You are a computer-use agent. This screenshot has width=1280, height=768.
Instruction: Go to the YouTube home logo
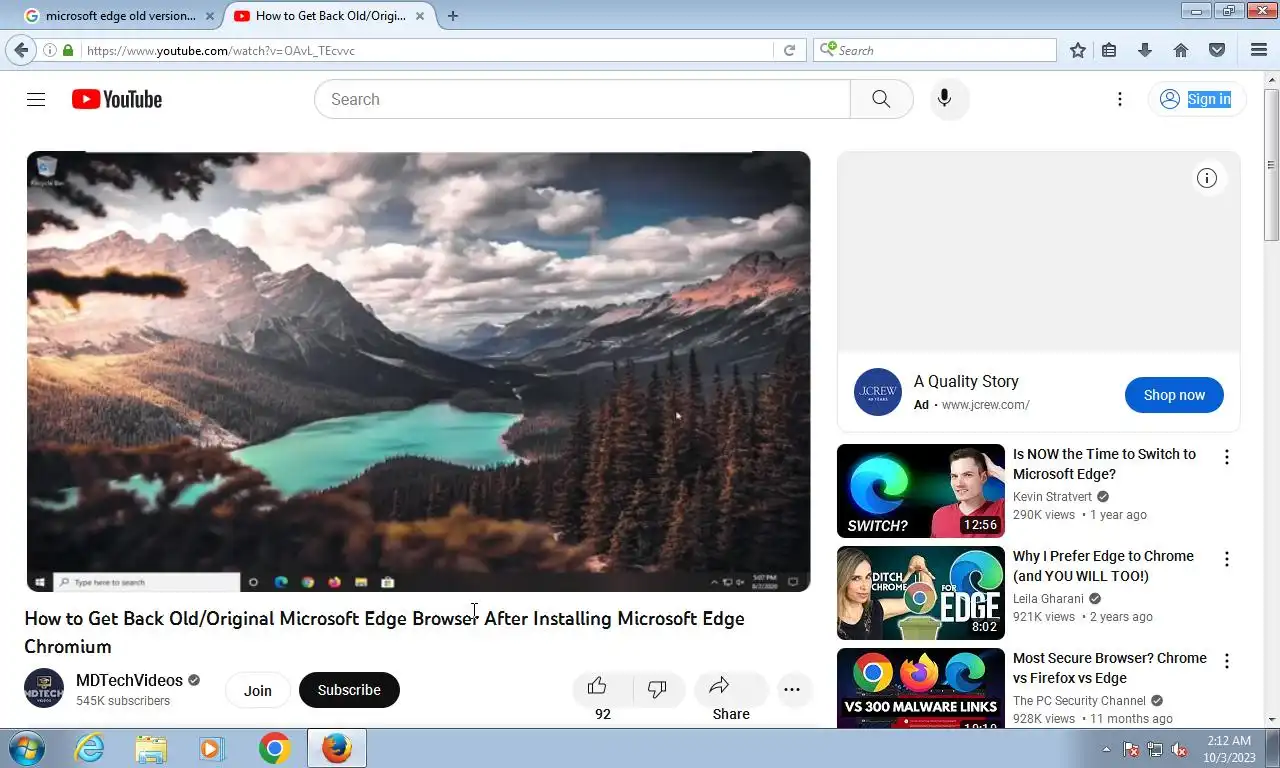coord(117,99)
